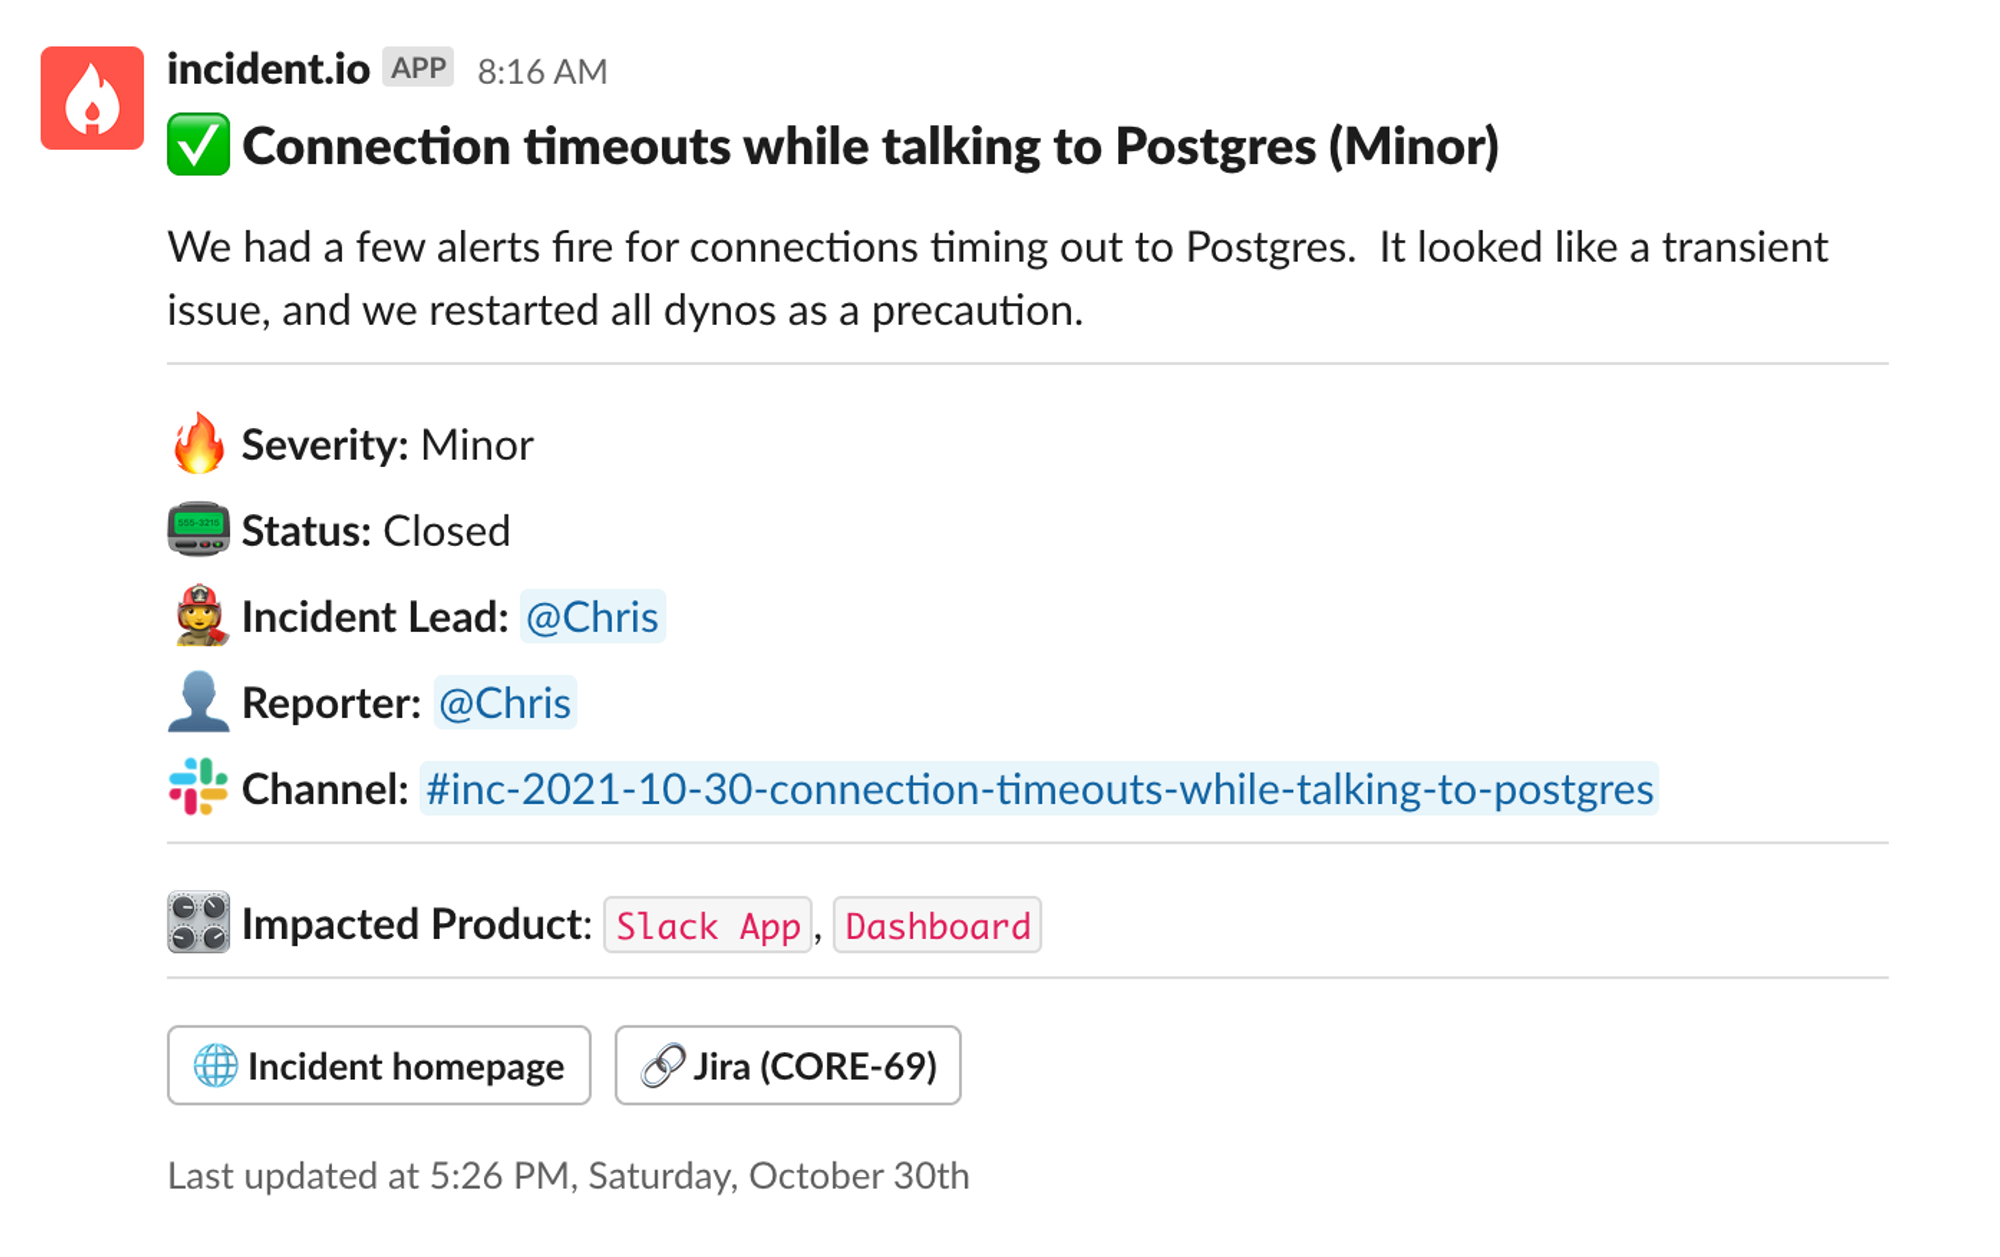Open the @Chris mention next to Reporter

[505, 703]
